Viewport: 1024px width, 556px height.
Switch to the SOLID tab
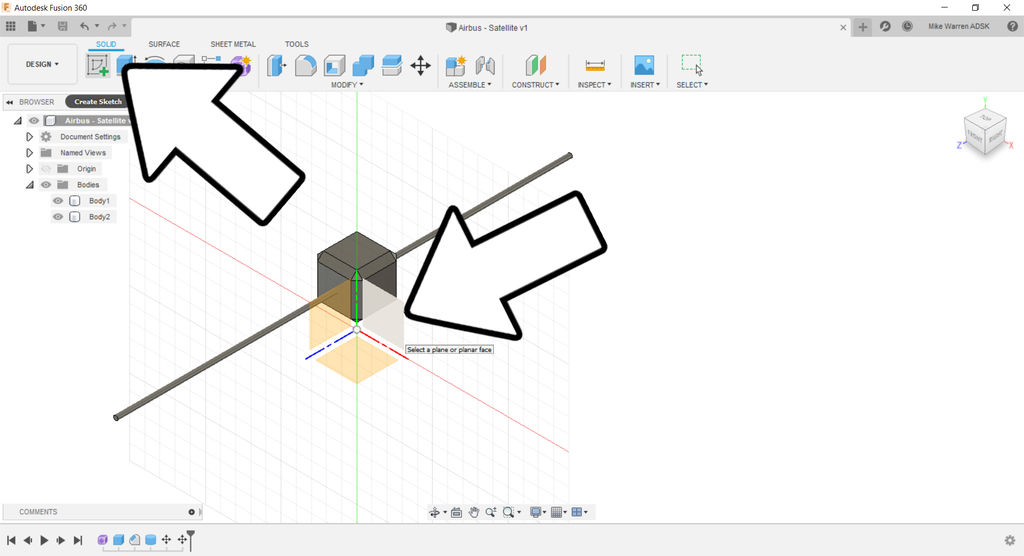(x=106, y=44)
